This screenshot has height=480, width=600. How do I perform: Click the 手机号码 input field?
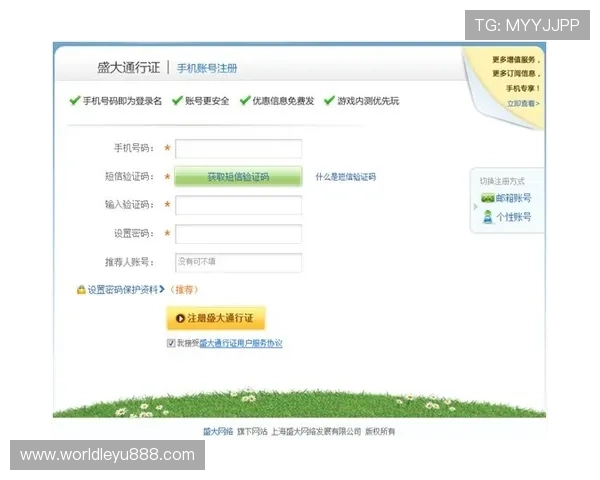(x=238, y=149)
